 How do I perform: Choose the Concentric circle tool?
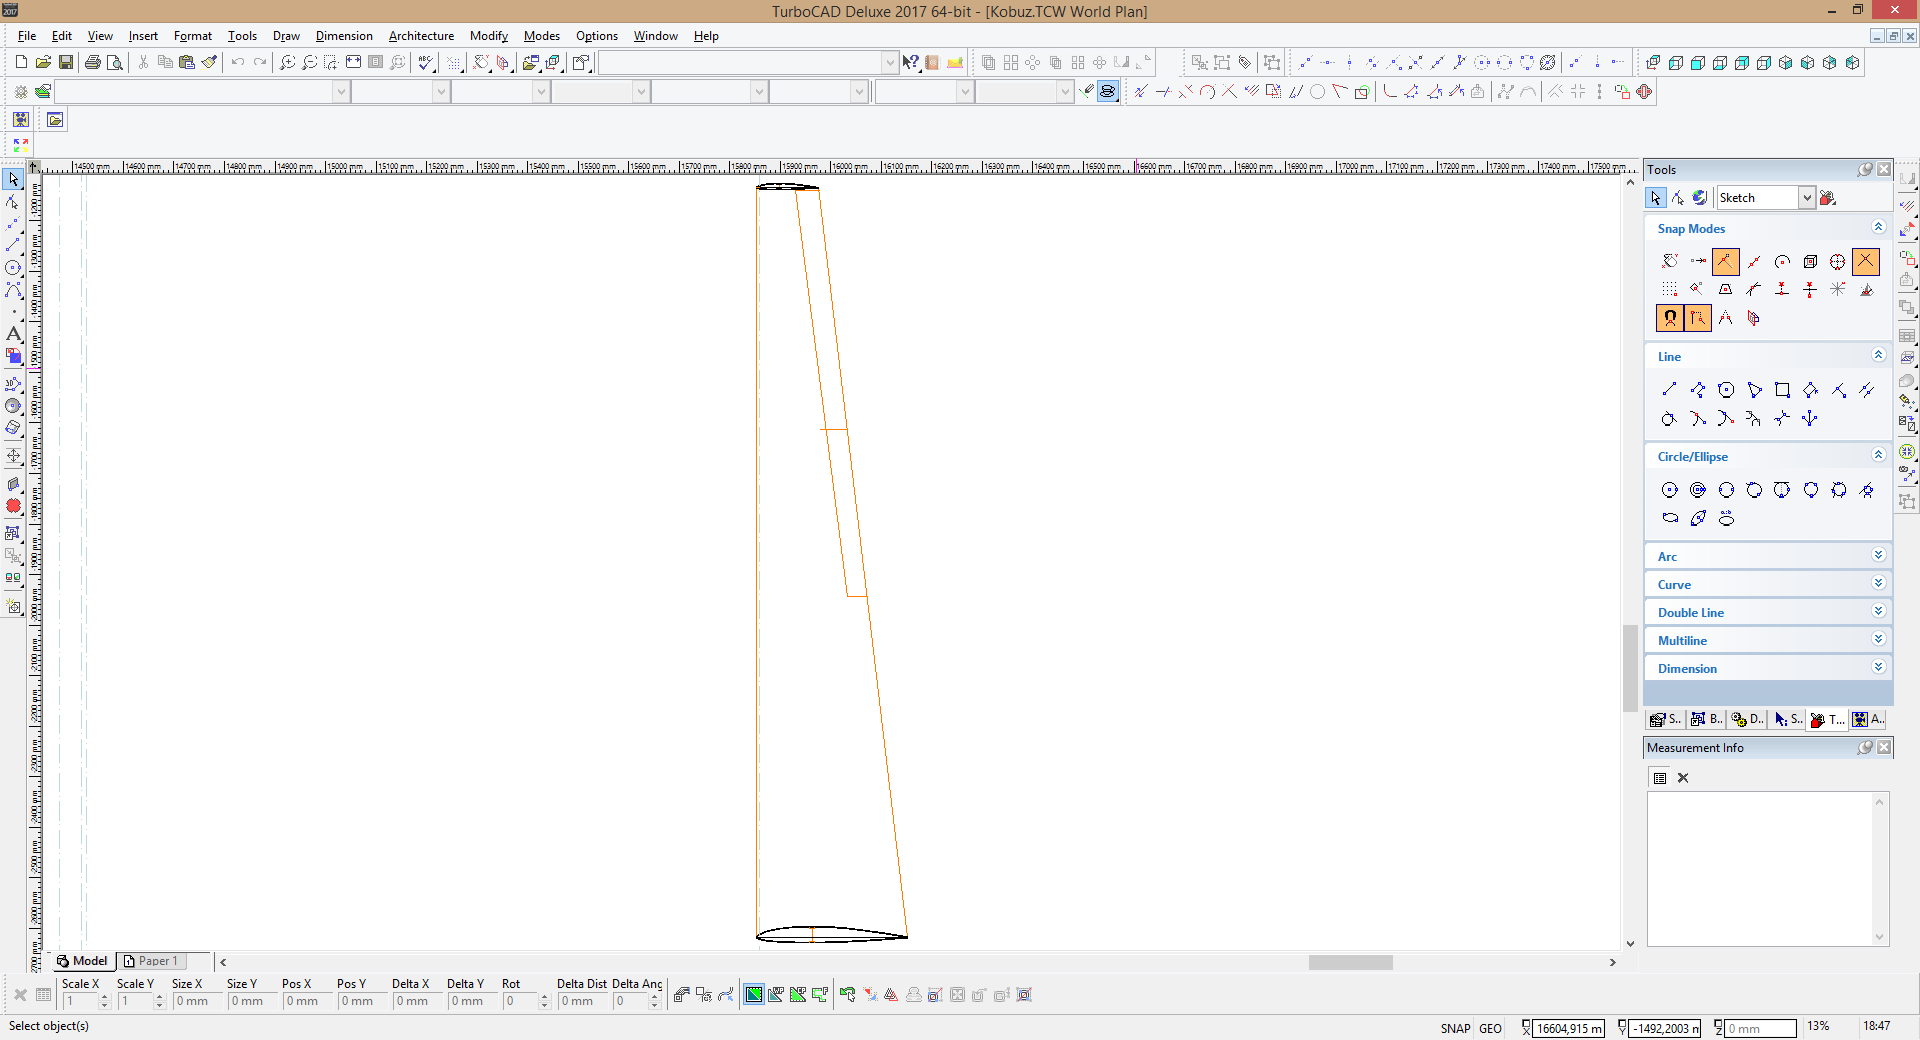tap(1698, 490)
